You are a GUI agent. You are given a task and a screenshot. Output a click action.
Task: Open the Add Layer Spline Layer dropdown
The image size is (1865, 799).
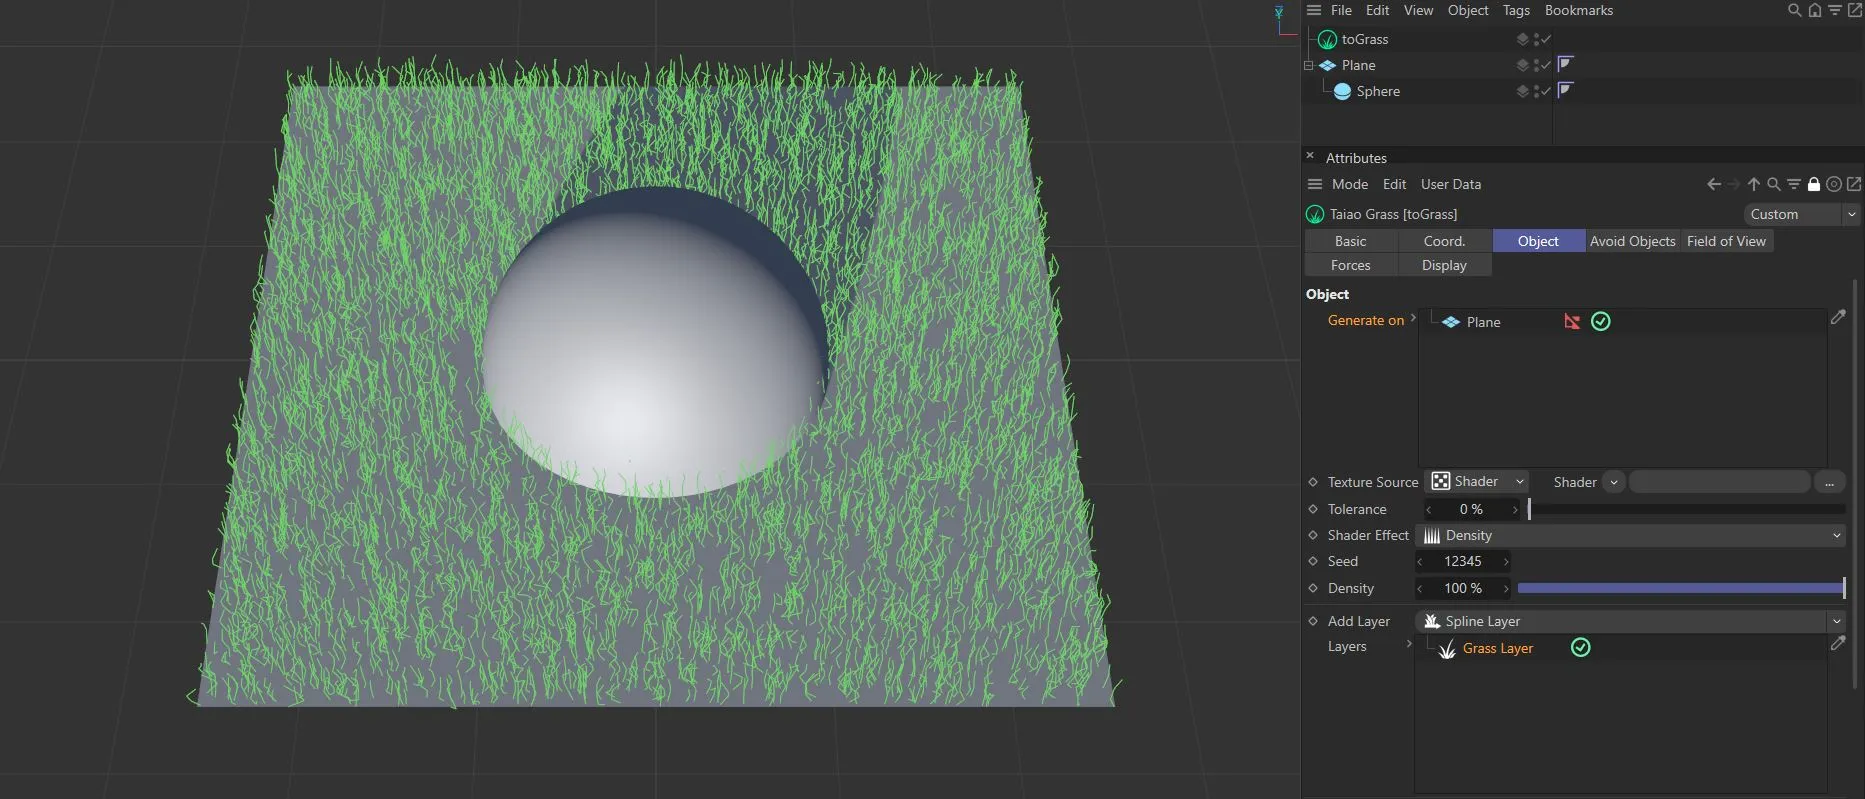tap(1630, 621)
